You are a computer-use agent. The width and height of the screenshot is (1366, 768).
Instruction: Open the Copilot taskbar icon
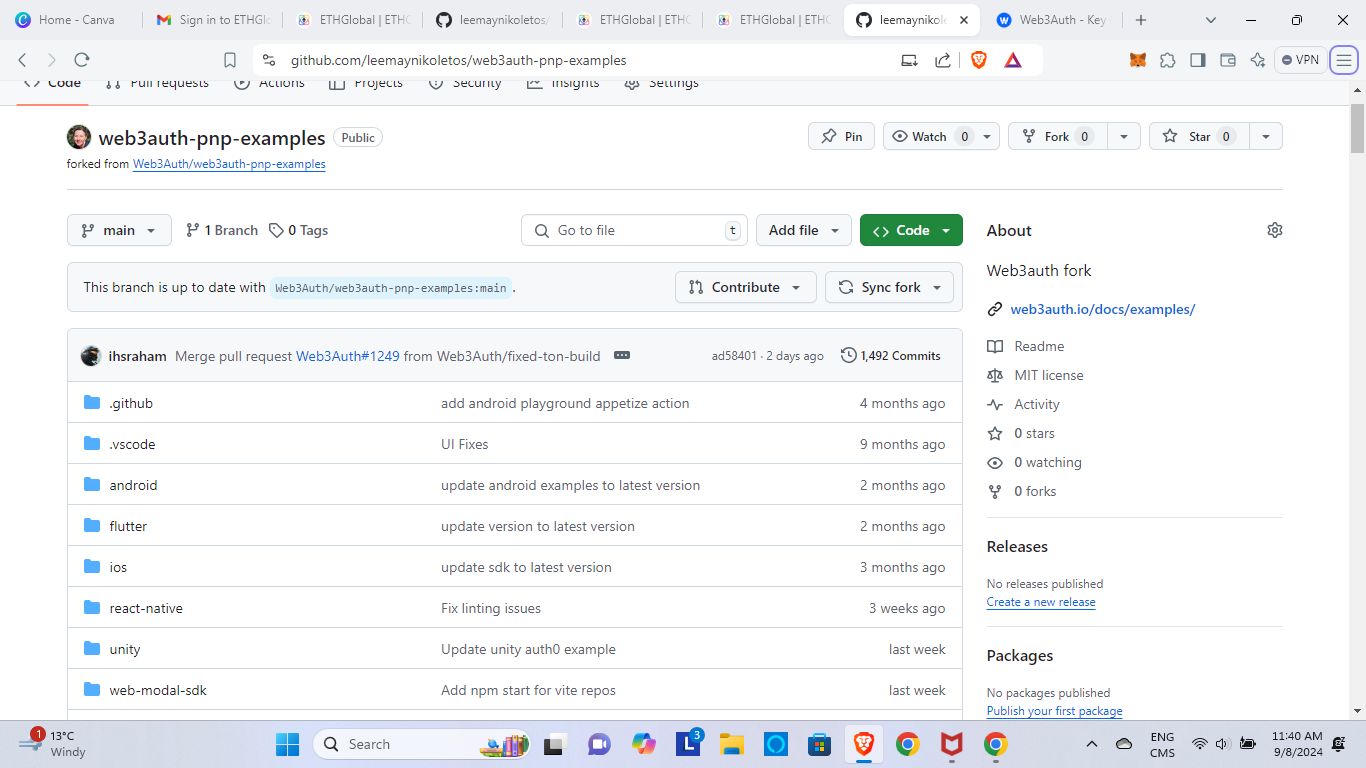coord(644,744)
